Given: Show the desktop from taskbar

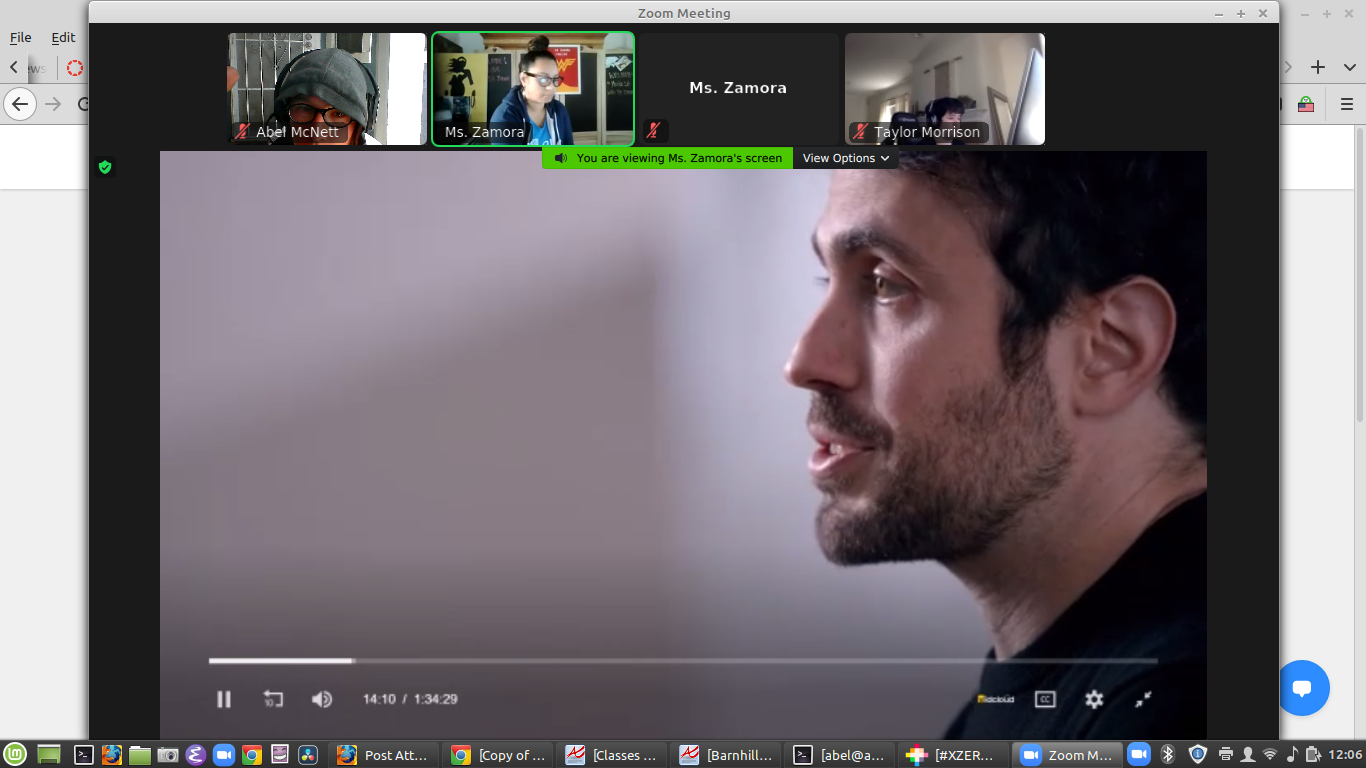Looking at the screenshot, I should point(49,755).
